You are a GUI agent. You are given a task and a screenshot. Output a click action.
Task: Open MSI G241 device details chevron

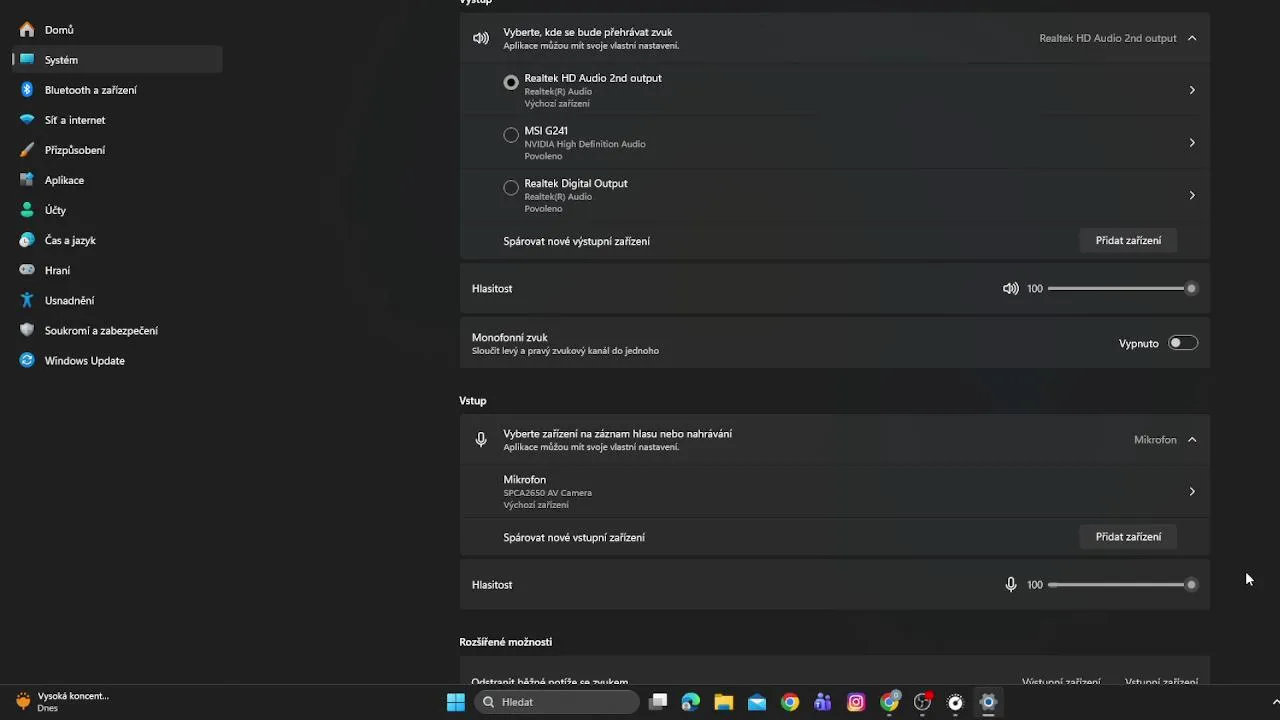click(x=1192, y=143)
